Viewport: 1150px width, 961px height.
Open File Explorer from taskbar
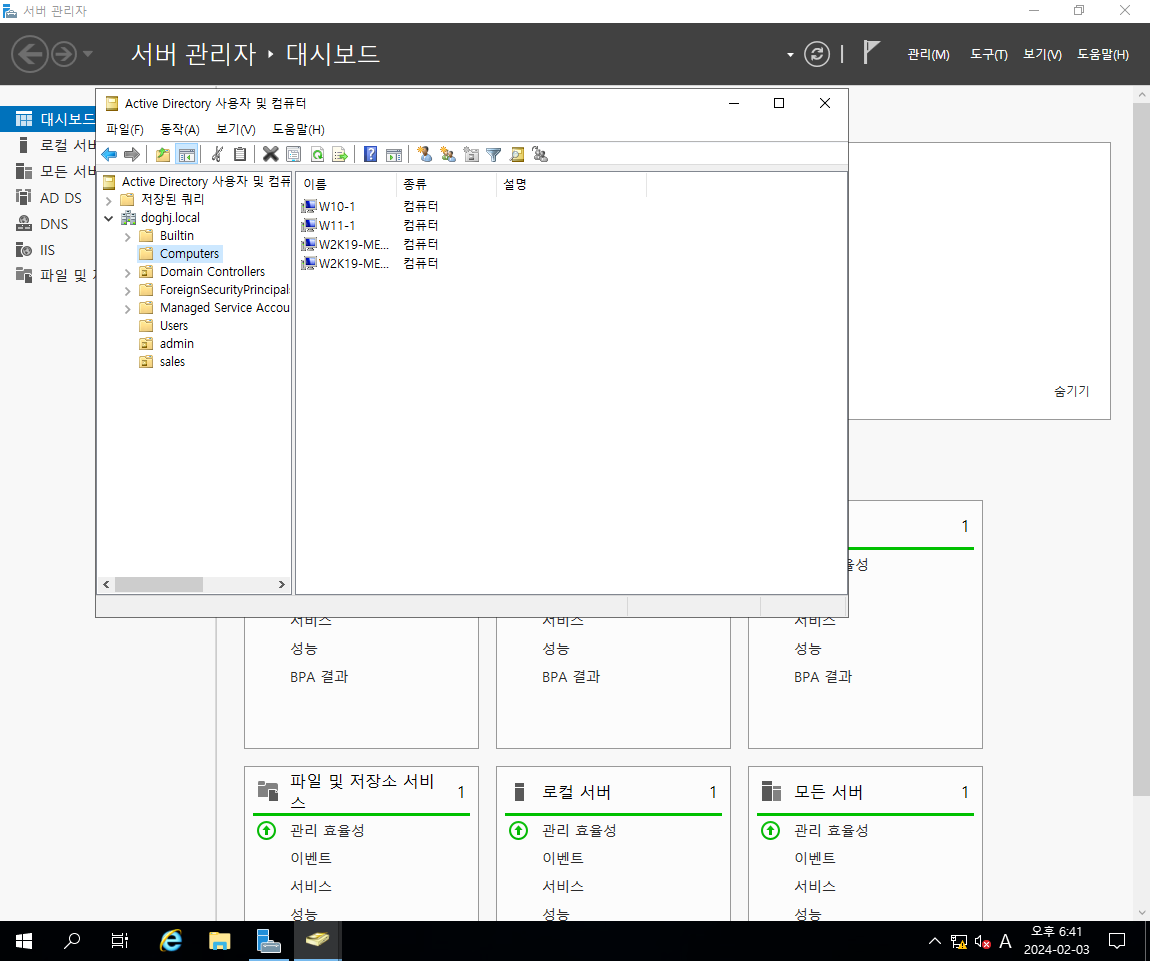pyautogui.click(x=219, y=940)
